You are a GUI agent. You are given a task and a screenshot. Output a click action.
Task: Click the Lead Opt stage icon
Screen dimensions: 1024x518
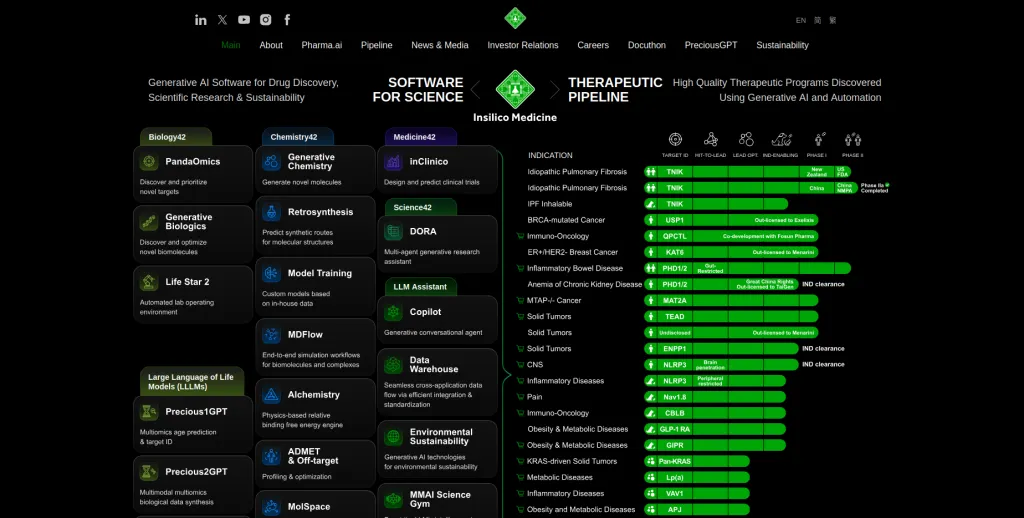[x=746, y=139]
